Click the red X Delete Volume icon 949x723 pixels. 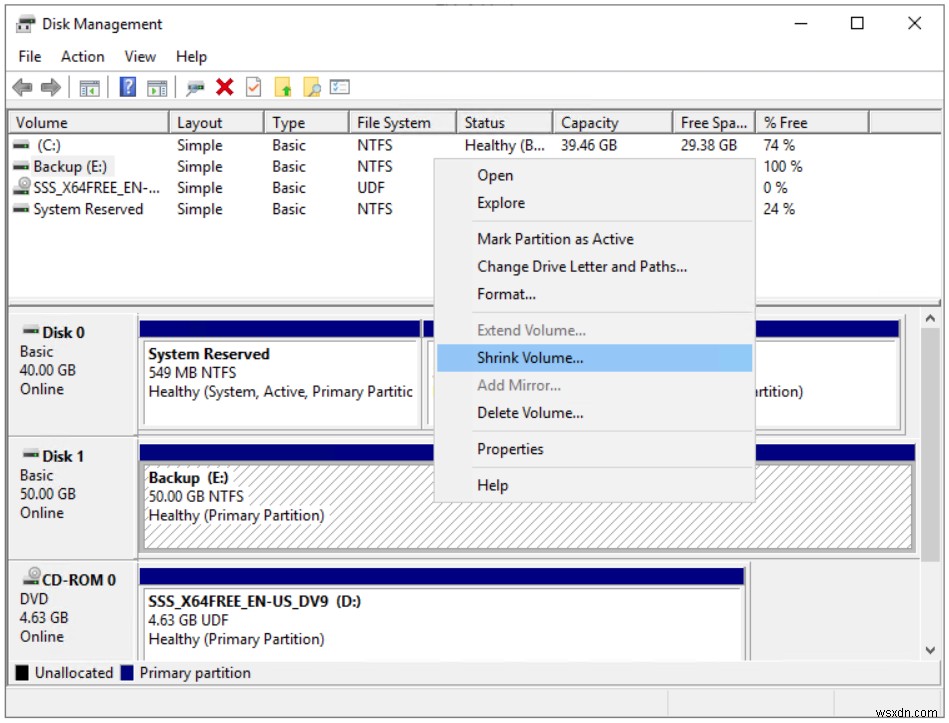click(x=224, y=87)
